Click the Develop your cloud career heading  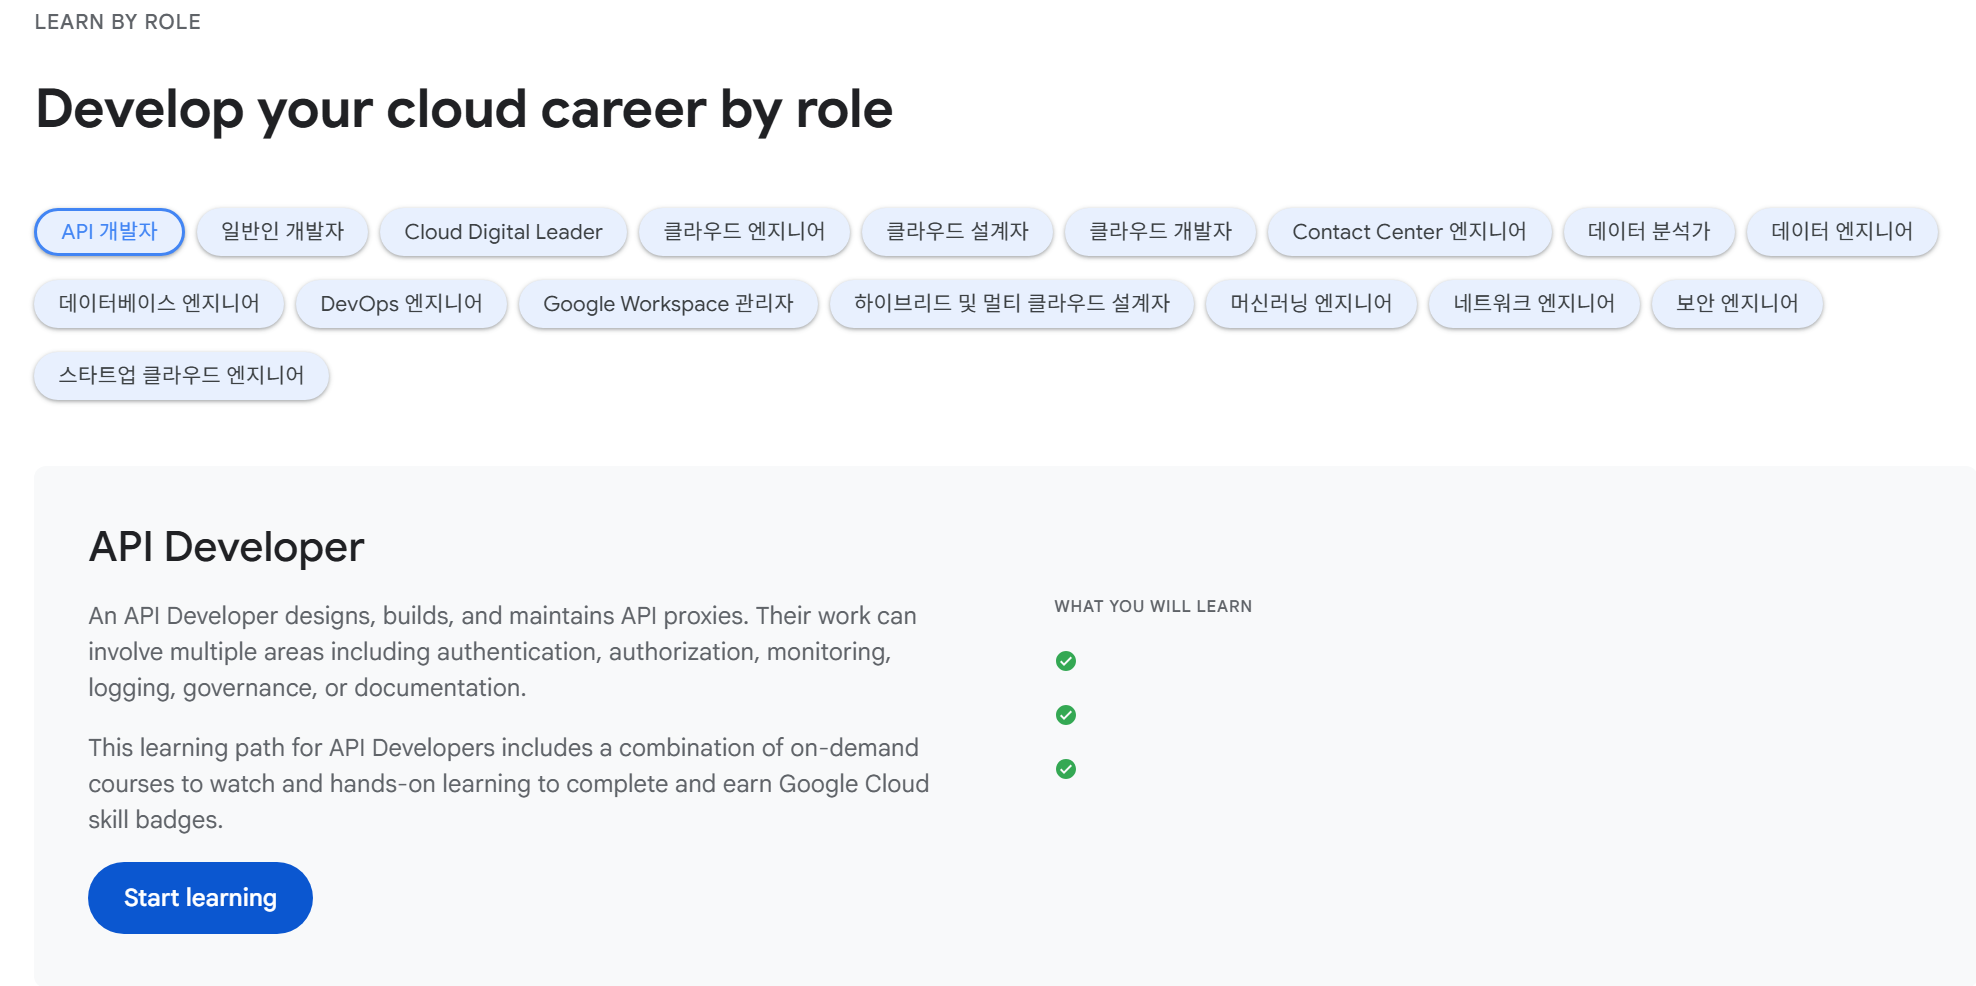[464, 110]
